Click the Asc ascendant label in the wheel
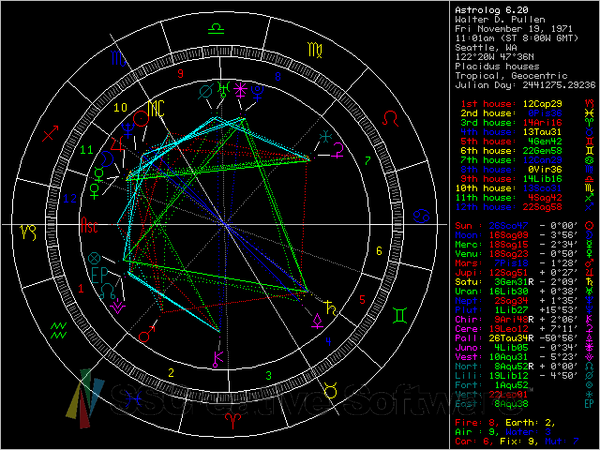 click(90, 225)
